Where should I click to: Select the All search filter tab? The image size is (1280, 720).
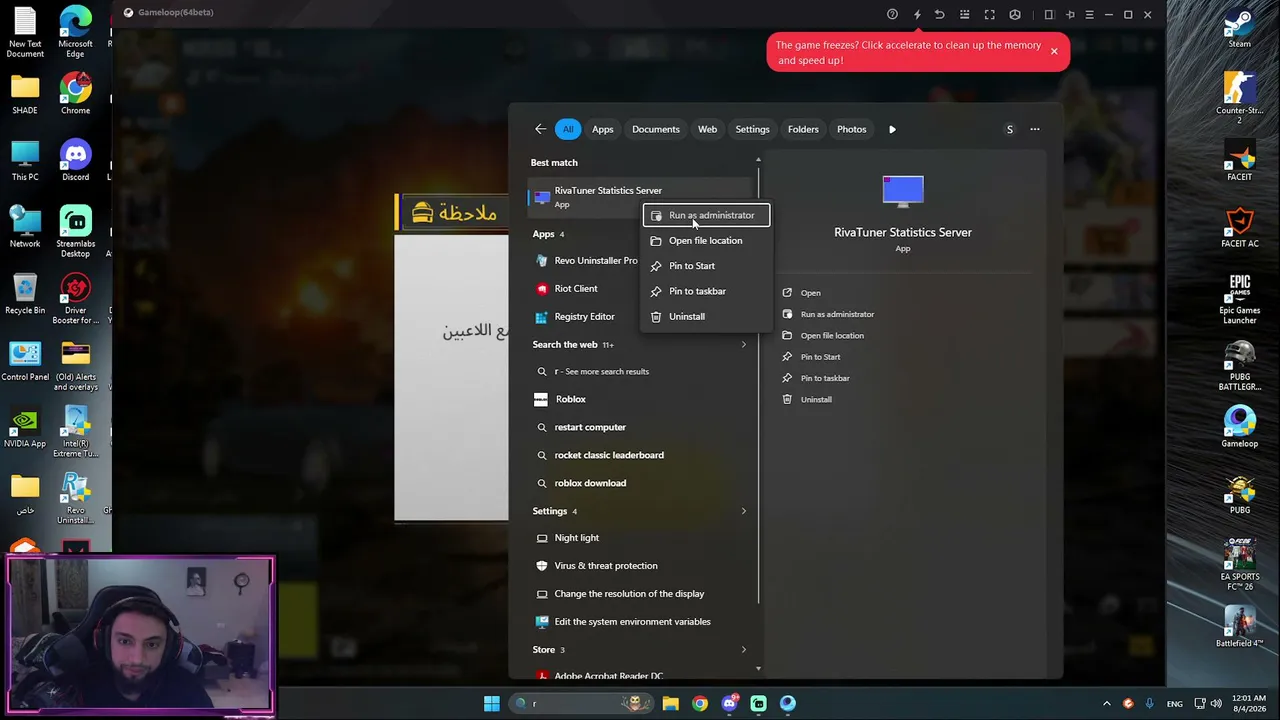coord(568,129)
